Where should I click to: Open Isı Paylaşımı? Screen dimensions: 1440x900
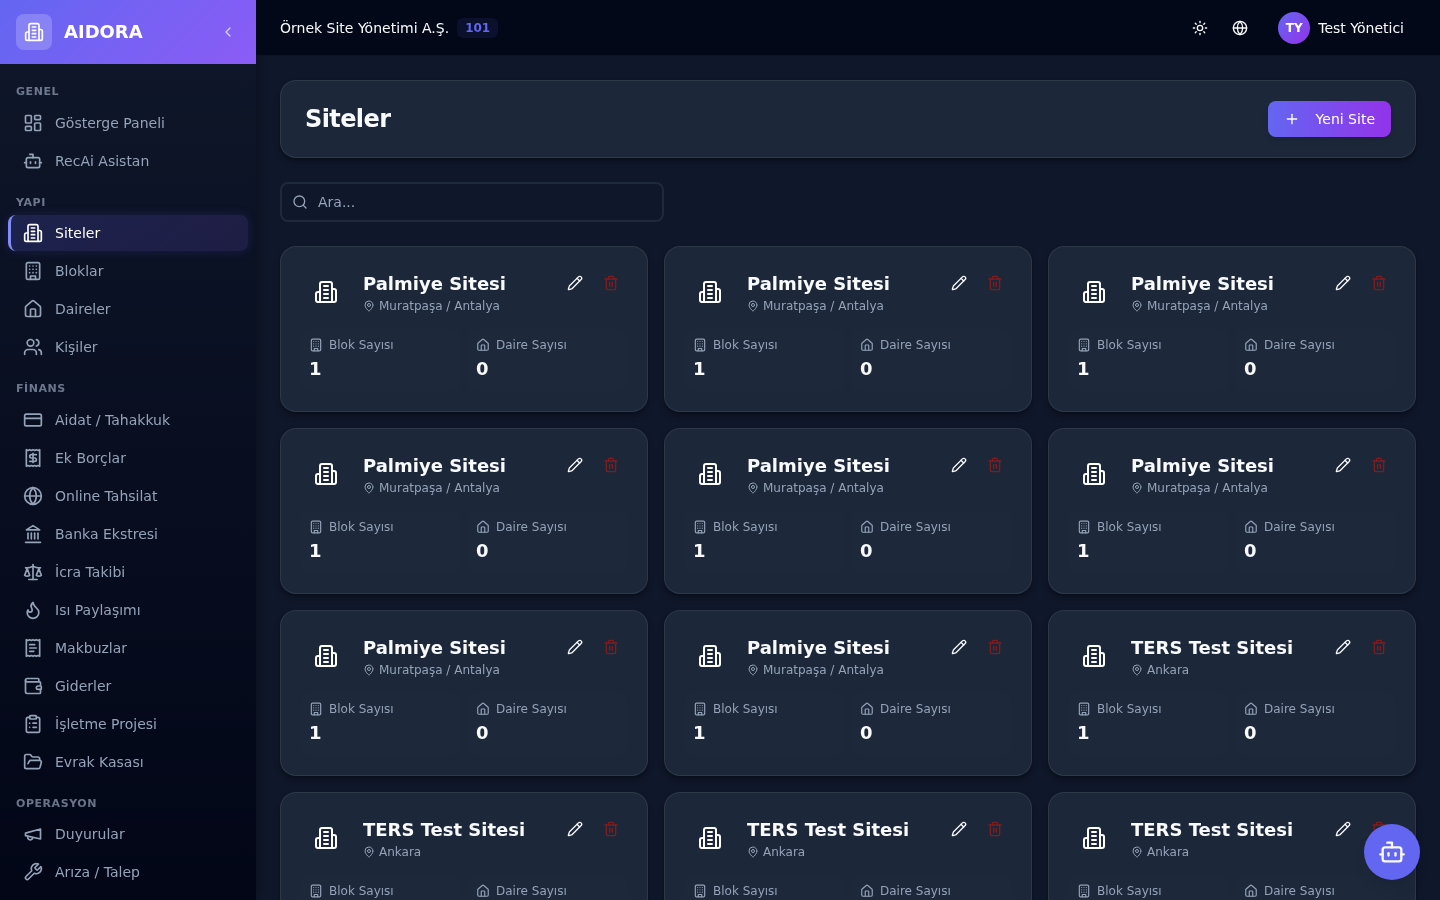[128, 610]
